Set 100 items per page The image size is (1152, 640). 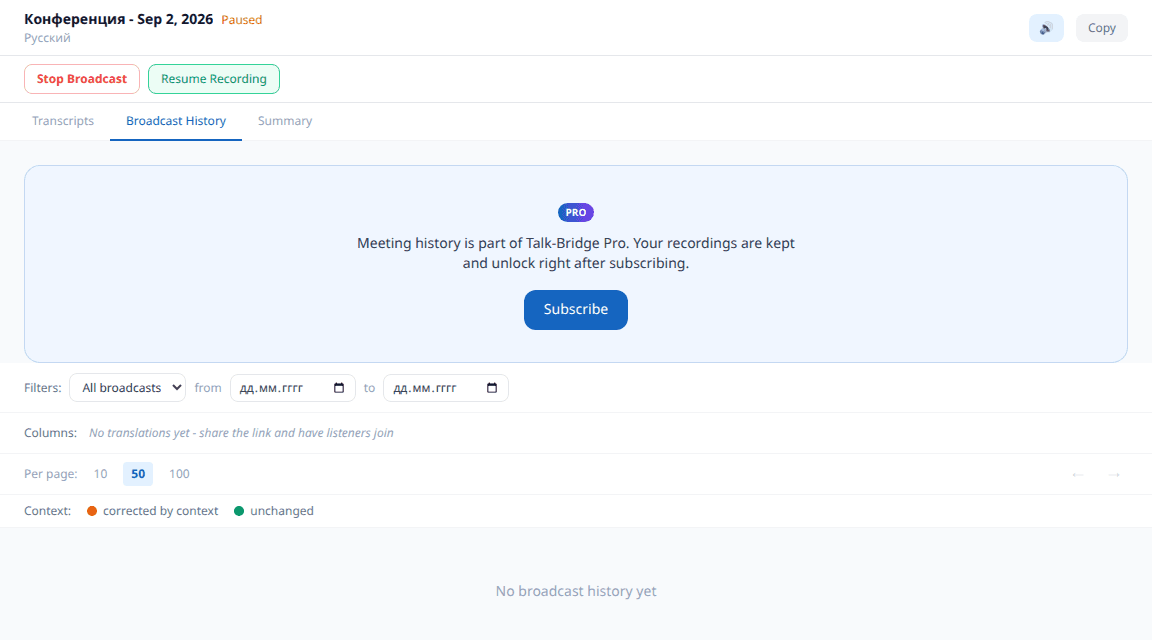[x=179, y=474]
